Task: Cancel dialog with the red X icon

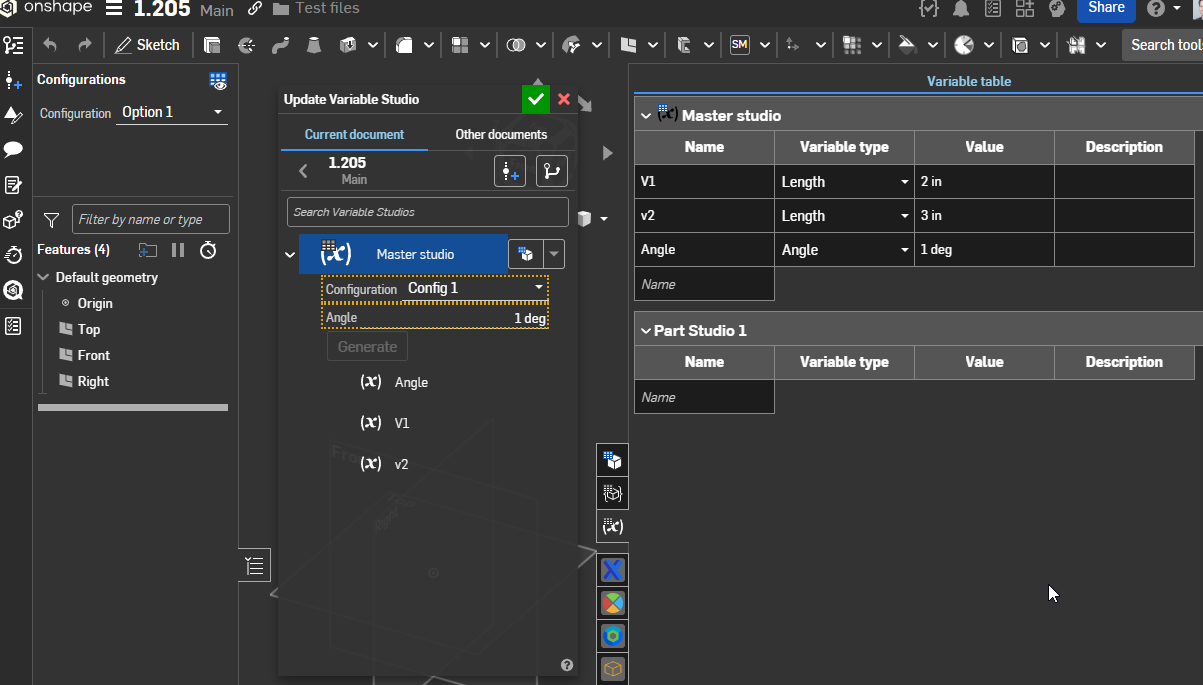Action: (564, 99)
